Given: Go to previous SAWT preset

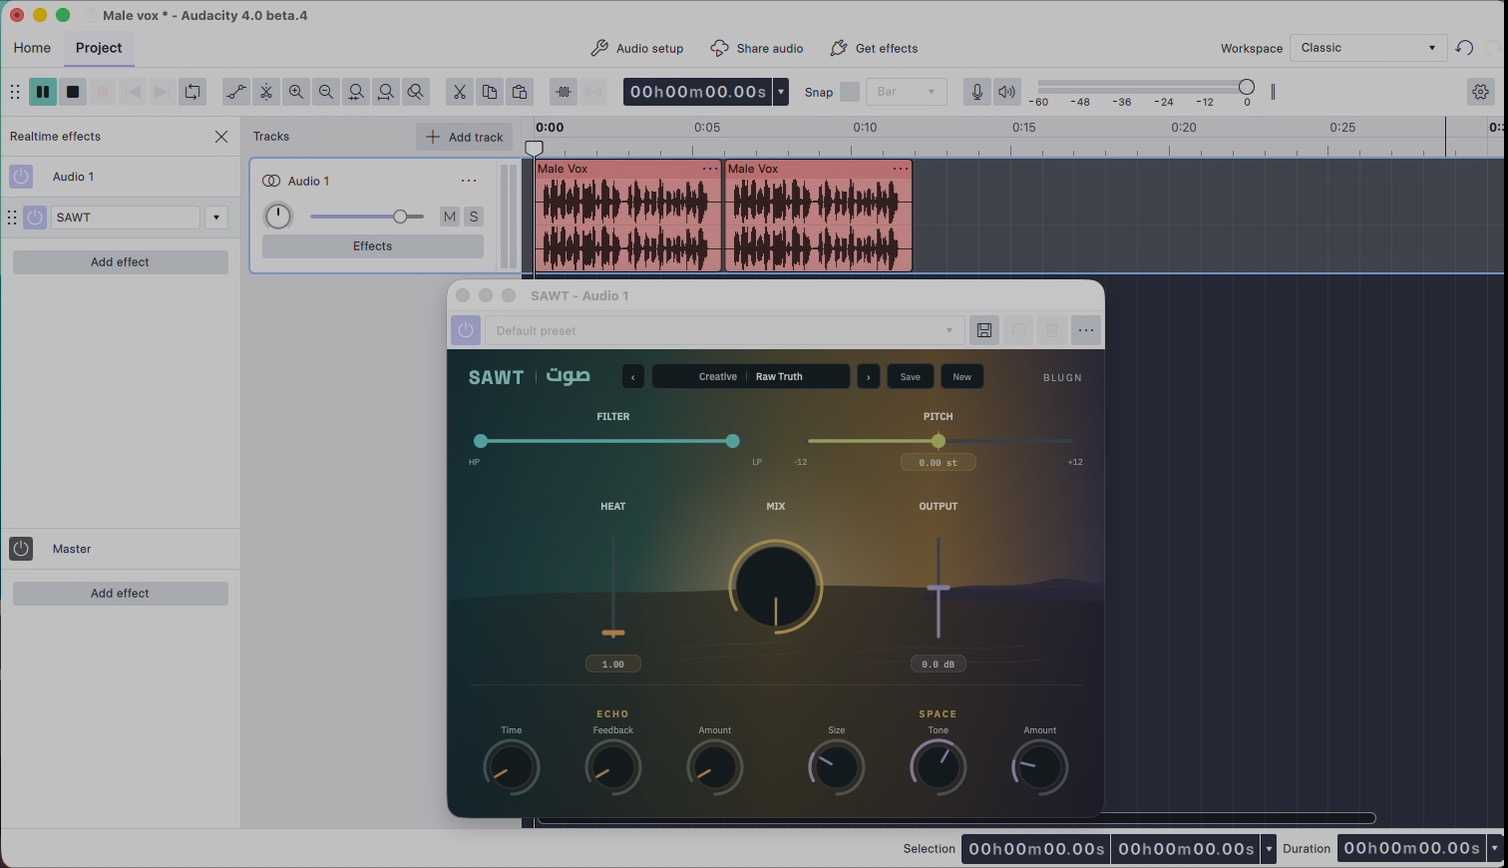Looking at the screenshot, I should pyautogui.click(x=633, y=377).
